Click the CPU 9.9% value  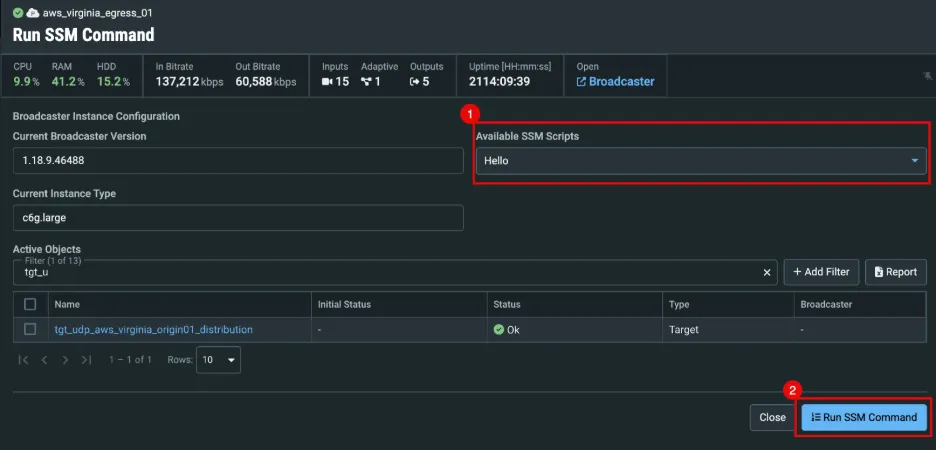[x=26, y=82]
